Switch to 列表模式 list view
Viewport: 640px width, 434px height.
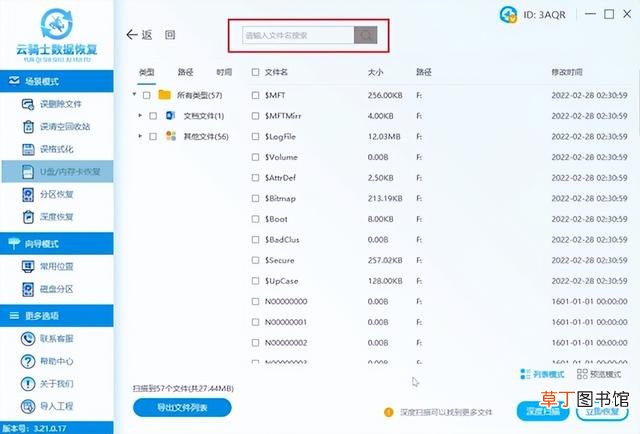pyautogui.click(x=542, y=374)
